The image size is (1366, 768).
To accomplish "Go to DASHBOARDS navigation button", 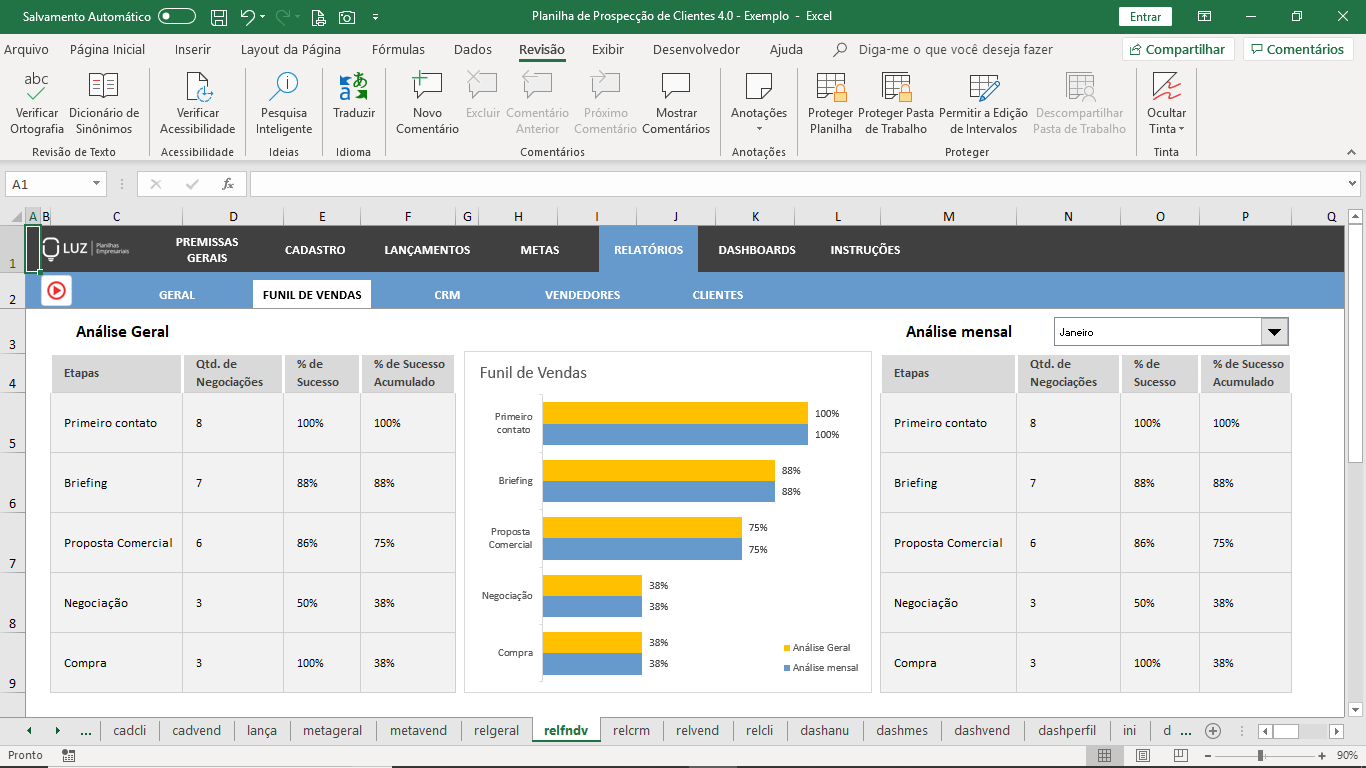I will click(x=757, y=250).
